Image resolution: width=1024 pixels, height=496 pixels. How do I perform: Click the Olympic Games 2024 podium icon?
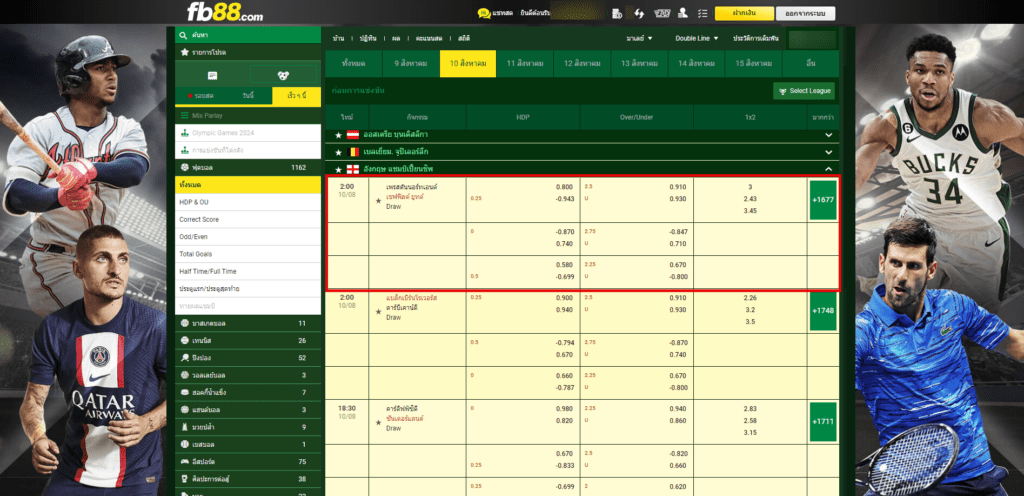pos(185,132)
